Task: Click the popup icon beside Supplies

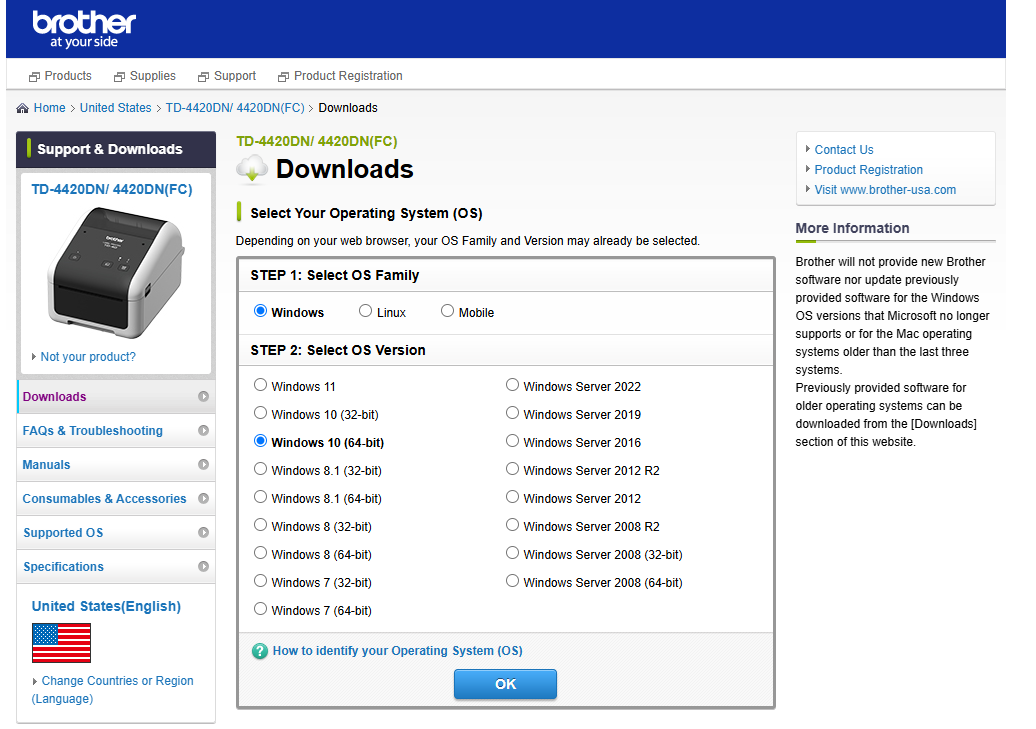Action: (120, 77)
